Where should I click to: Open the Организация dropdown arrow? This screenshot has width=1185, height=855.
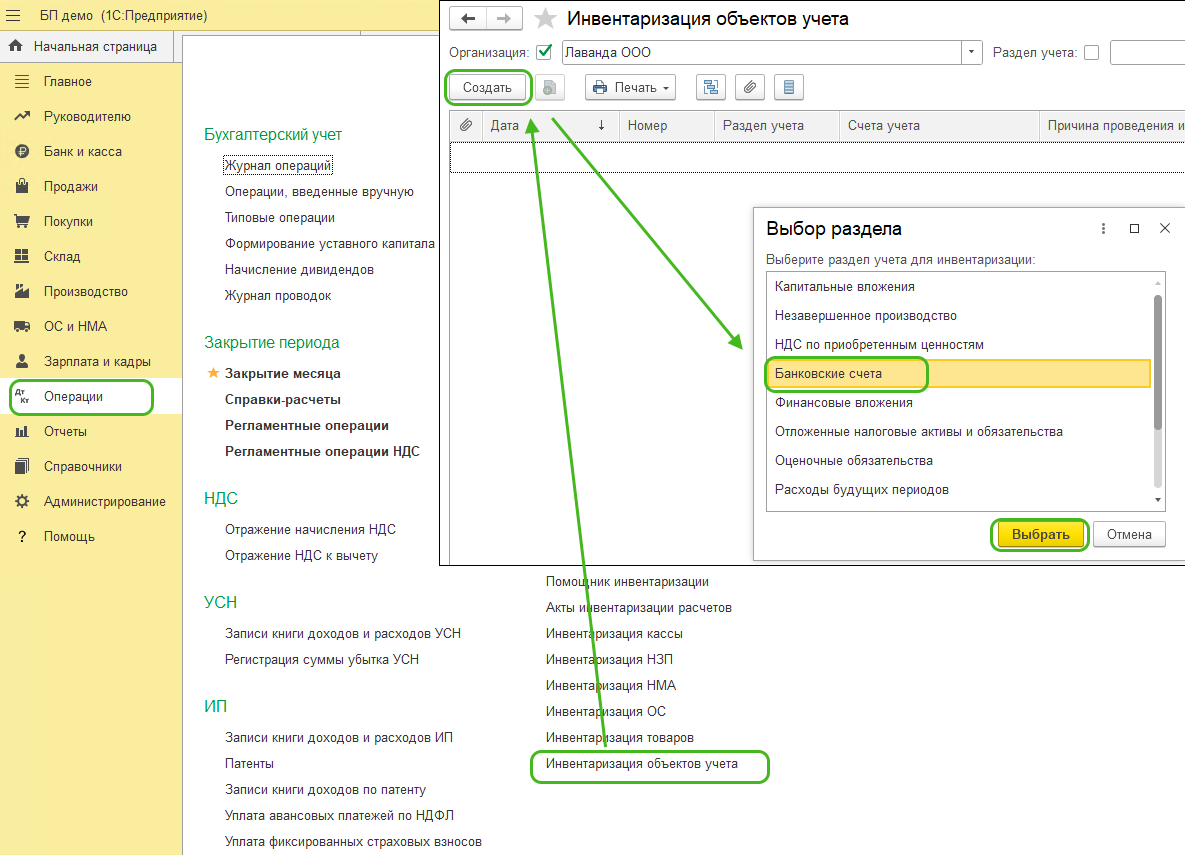coord(972,52)
